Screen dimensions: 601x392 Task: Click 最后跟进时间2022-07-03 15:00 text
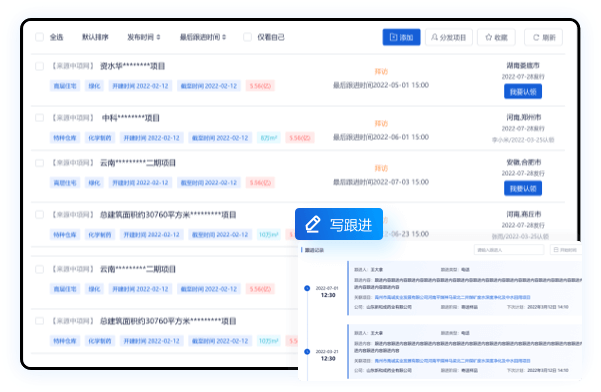pos(381,182)
